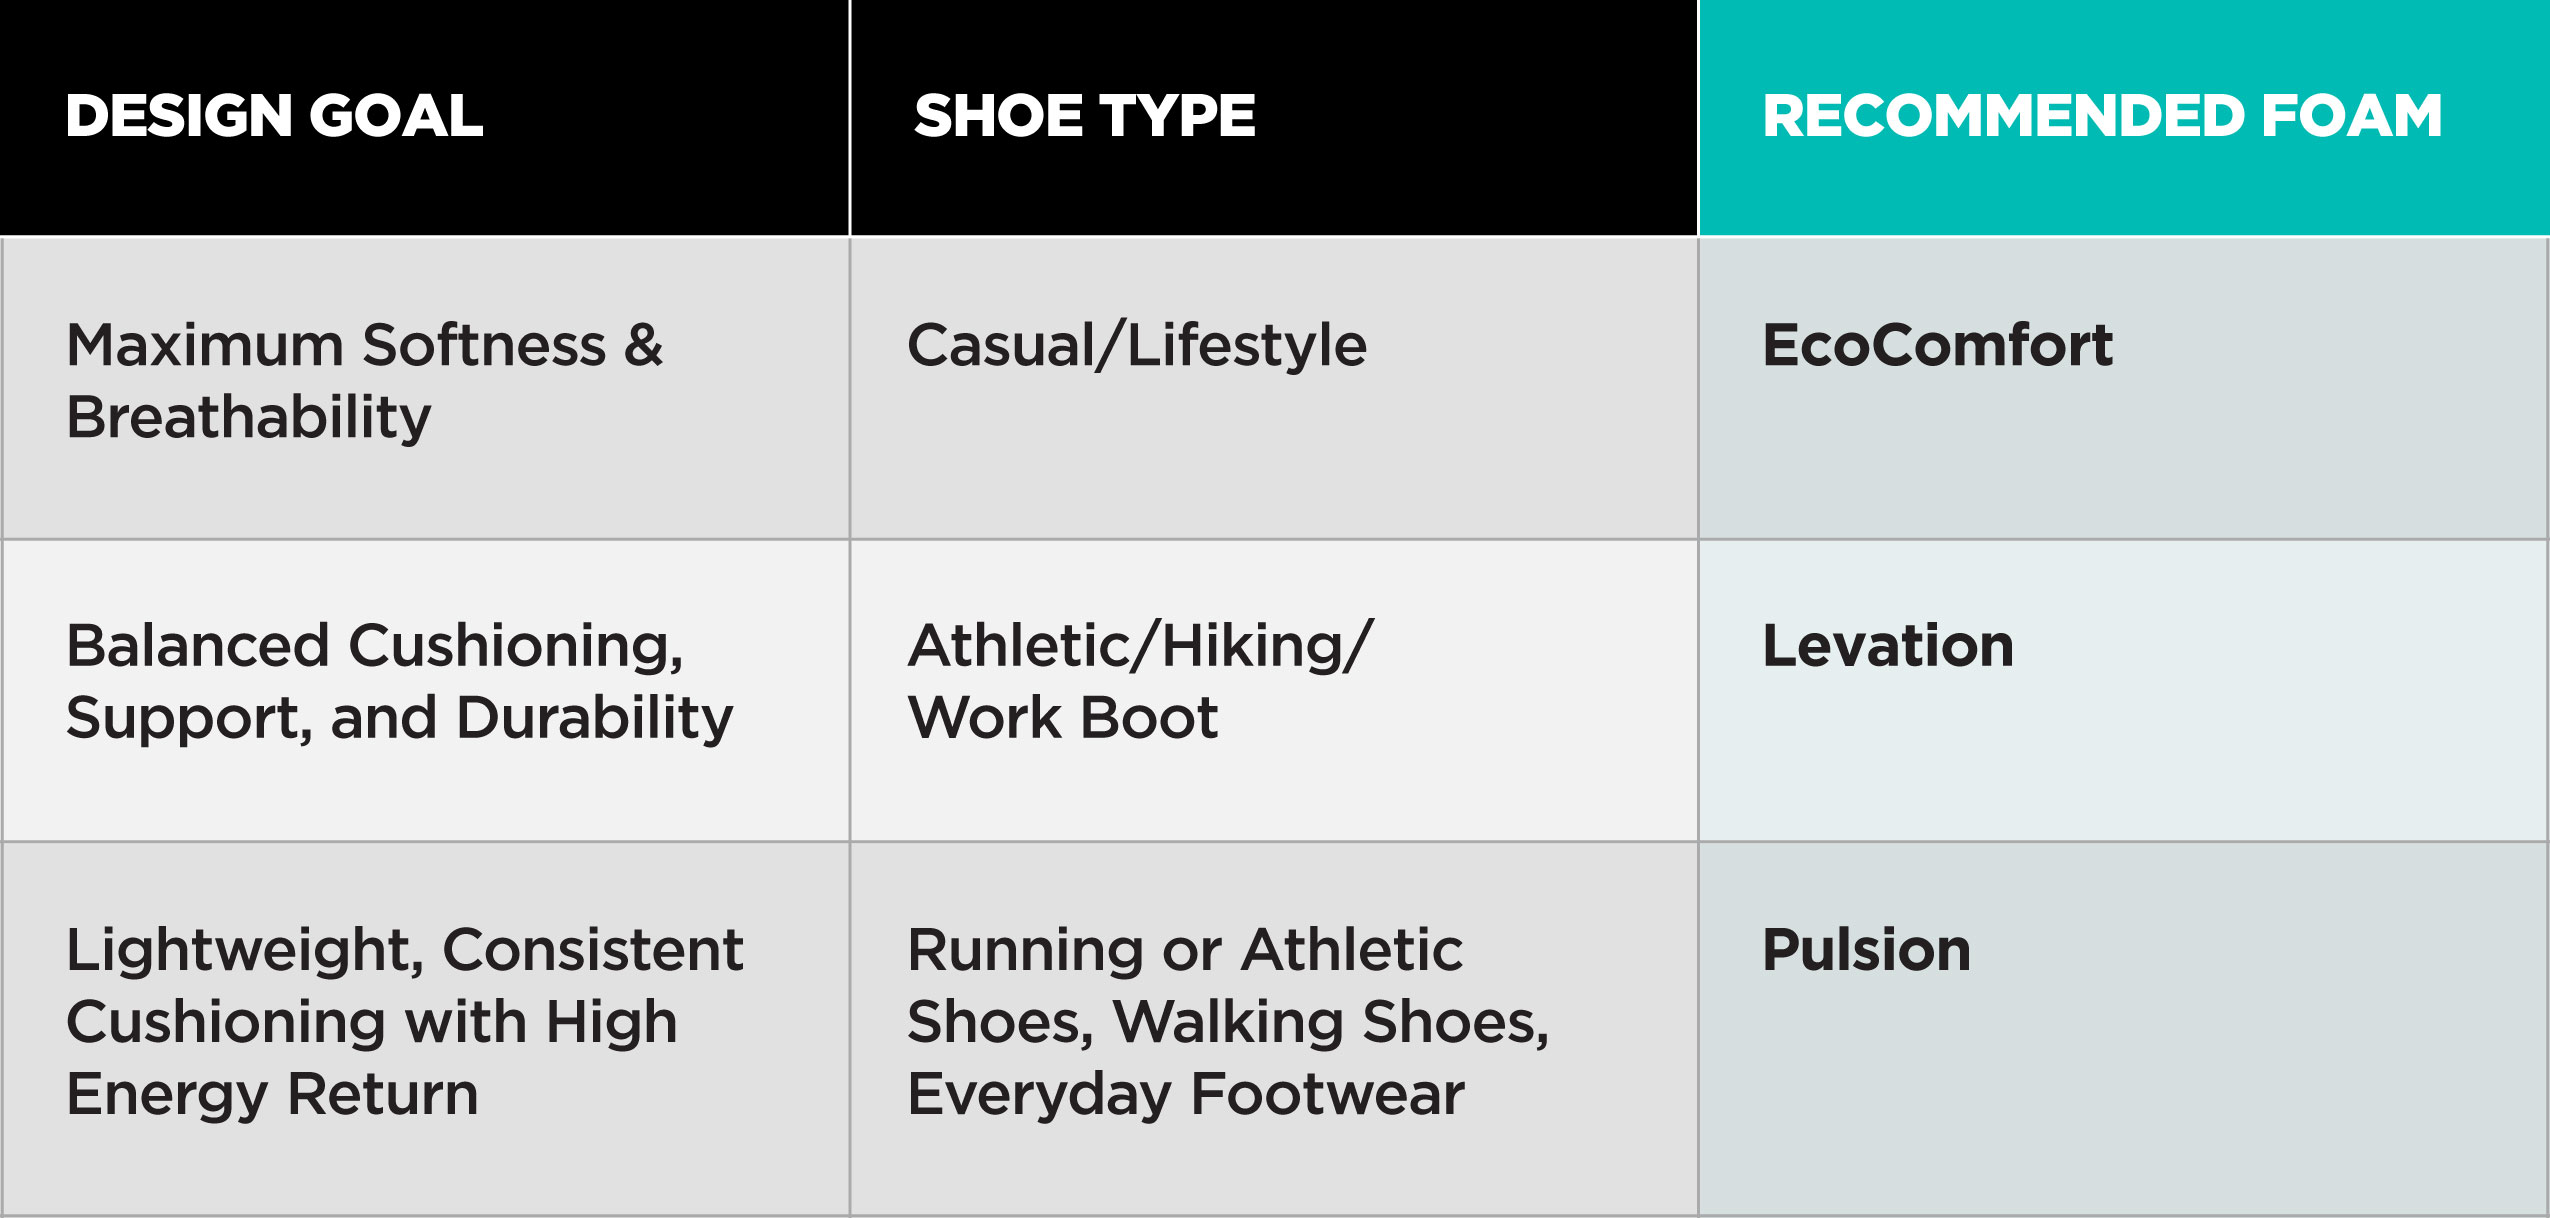2550x1218 pixels.
Task: Click the DESIGN GOAL column header
Action: [274, 116]
